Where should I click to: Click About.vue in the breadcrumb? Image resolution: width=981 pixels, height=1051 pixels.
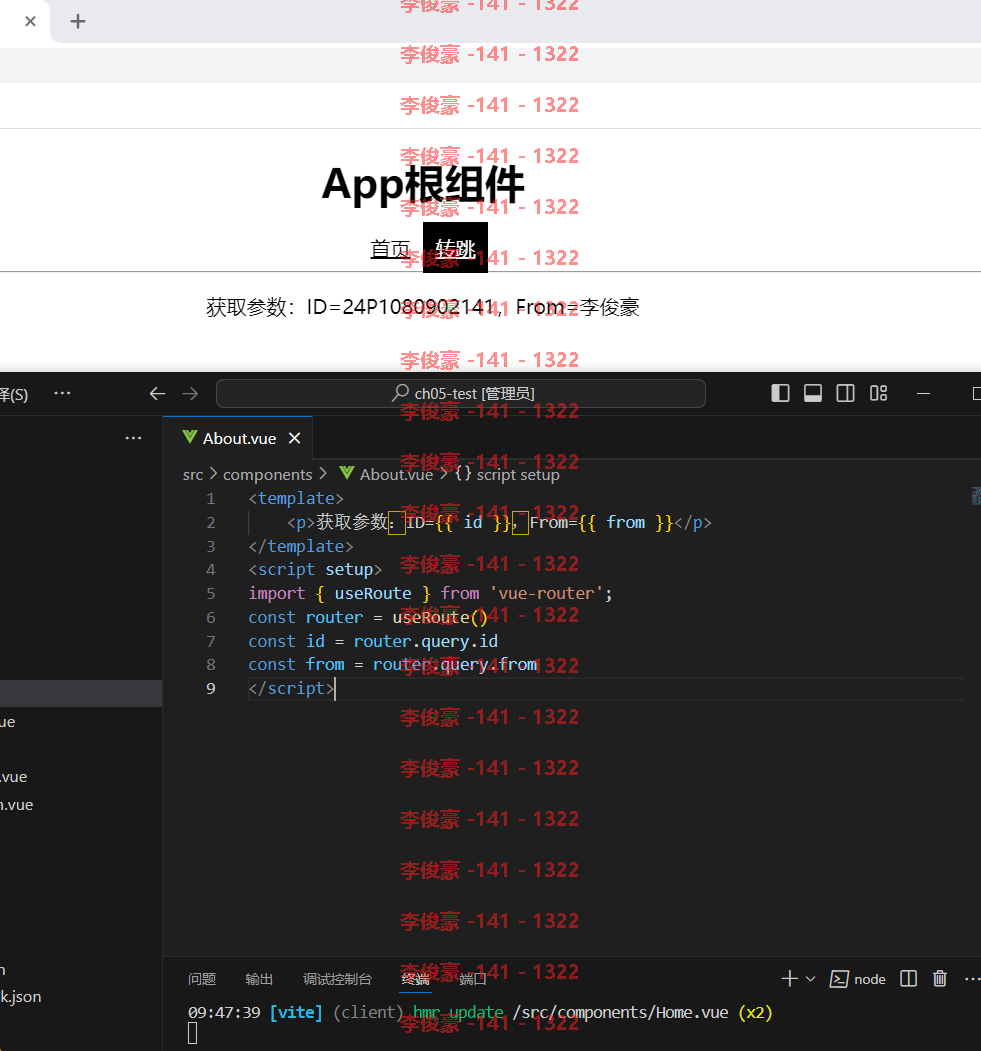(396, 475)
